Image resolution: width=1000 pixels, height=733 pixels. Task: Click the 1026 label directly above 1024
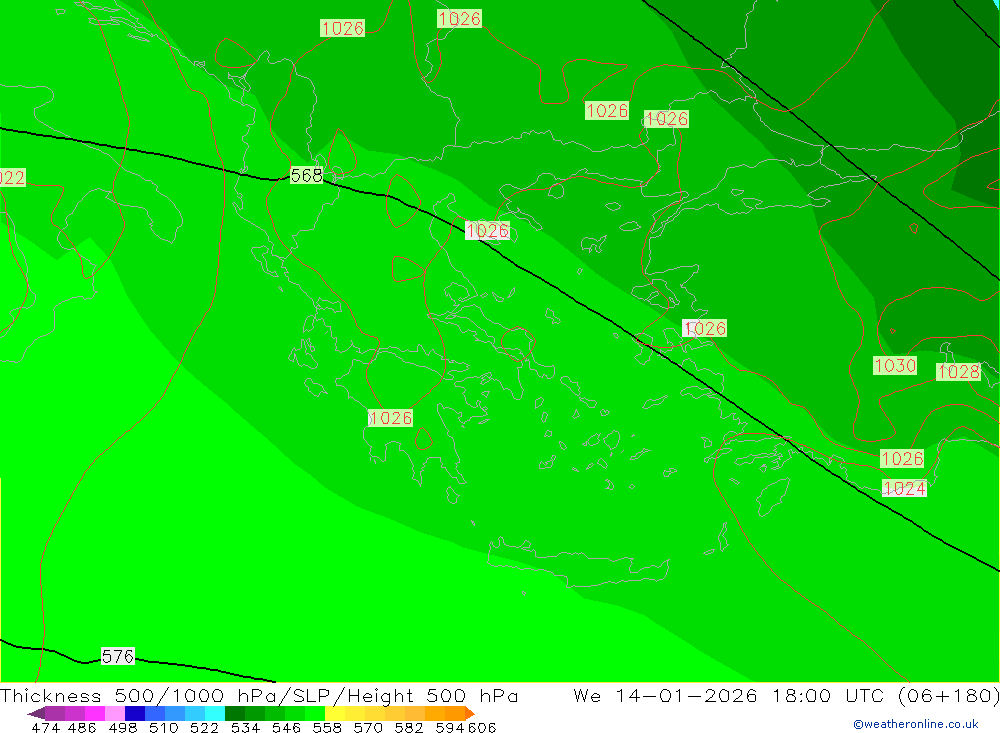pos(902,458)
